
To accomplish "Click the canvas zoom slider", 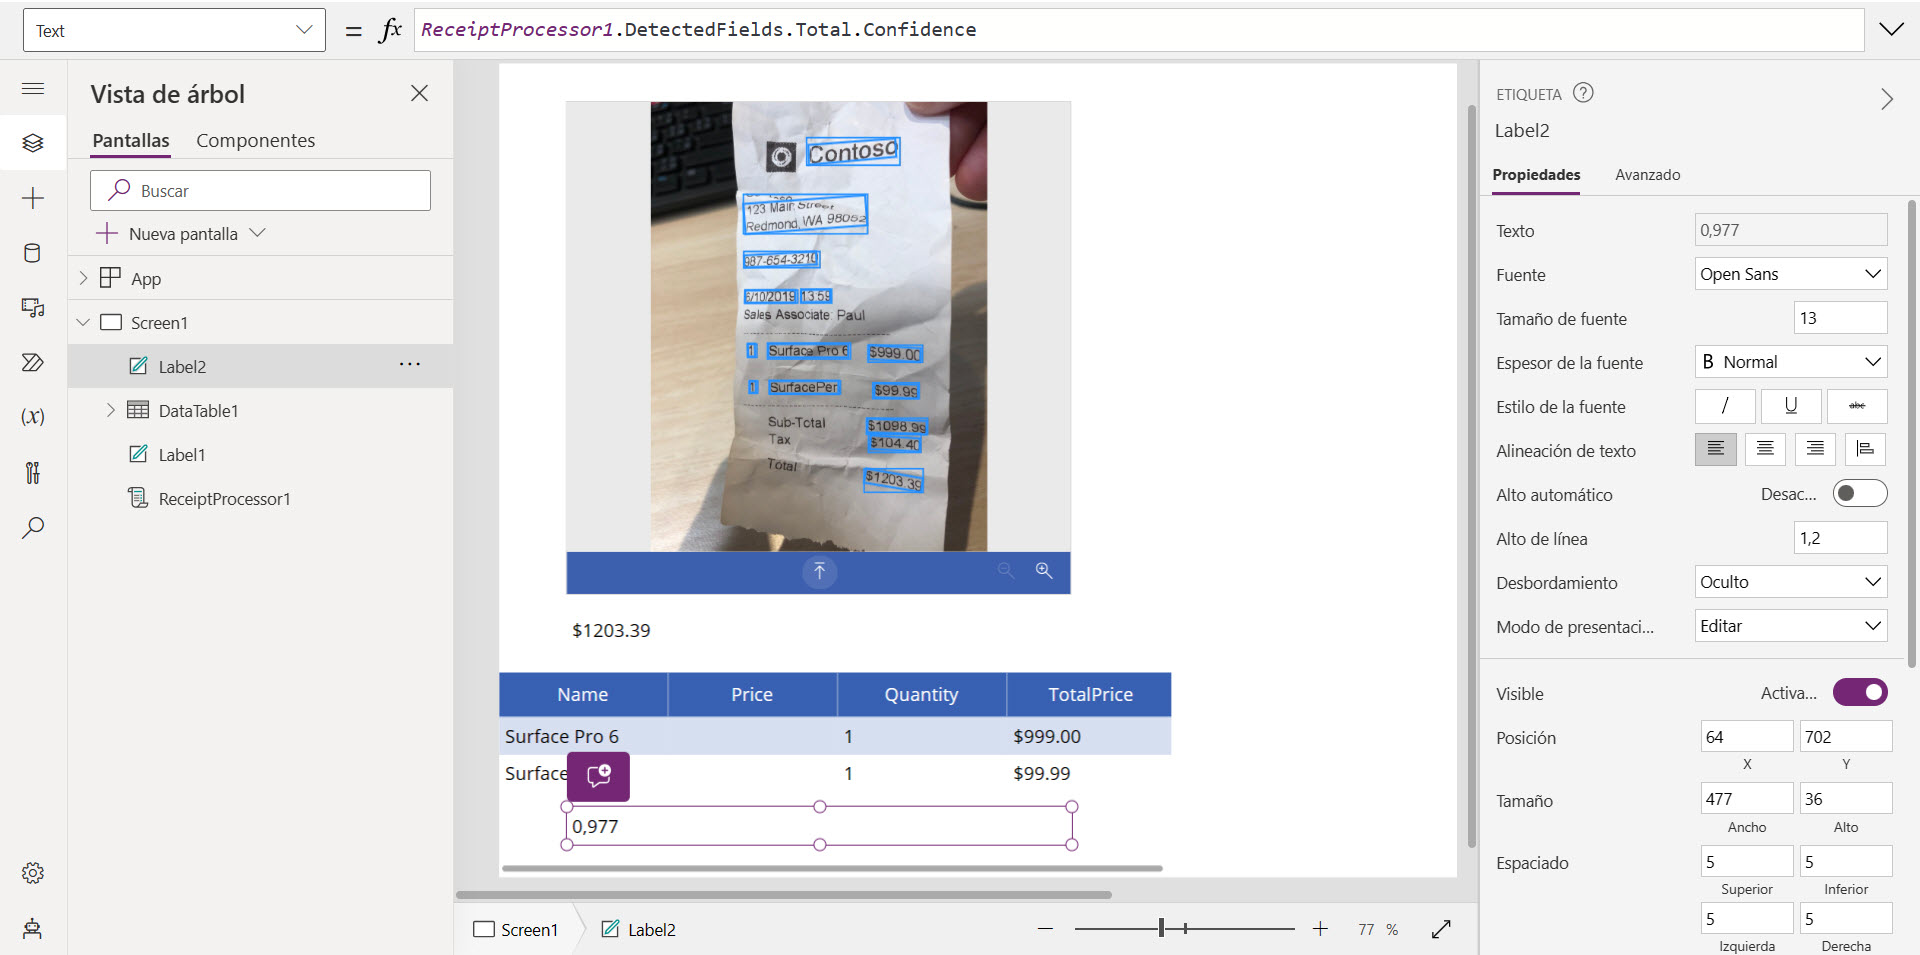I will pyautogui.click(x=1185, y=929).
